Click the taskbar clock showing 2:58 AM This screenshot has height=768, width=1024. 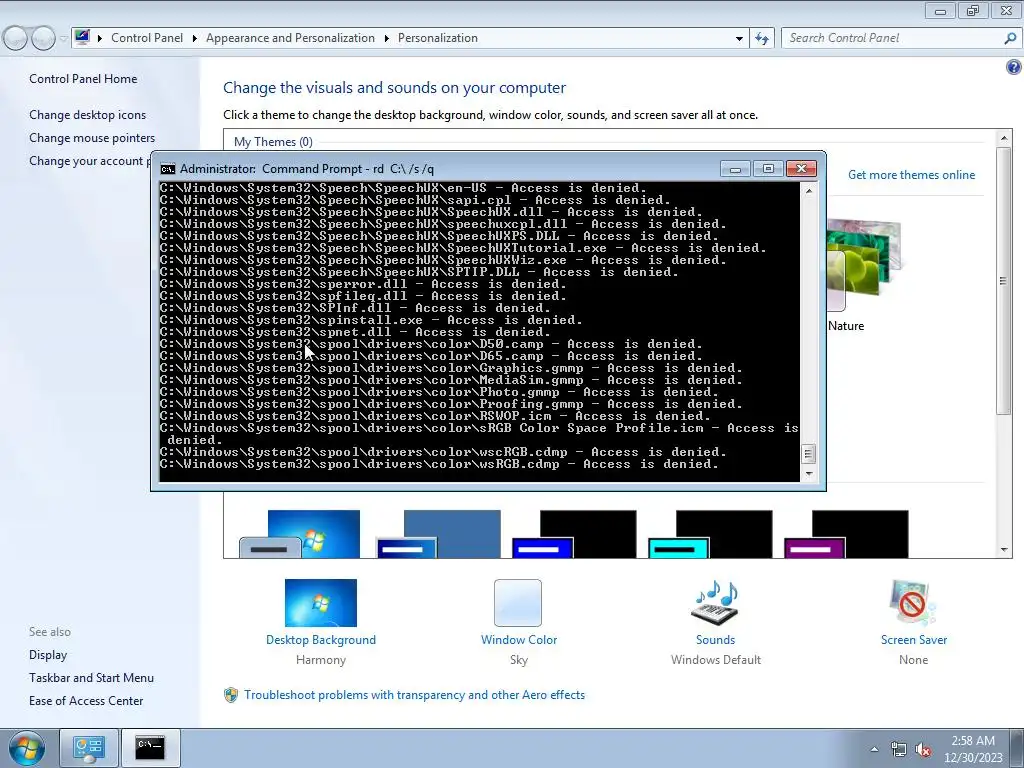[x=973, y=749]
